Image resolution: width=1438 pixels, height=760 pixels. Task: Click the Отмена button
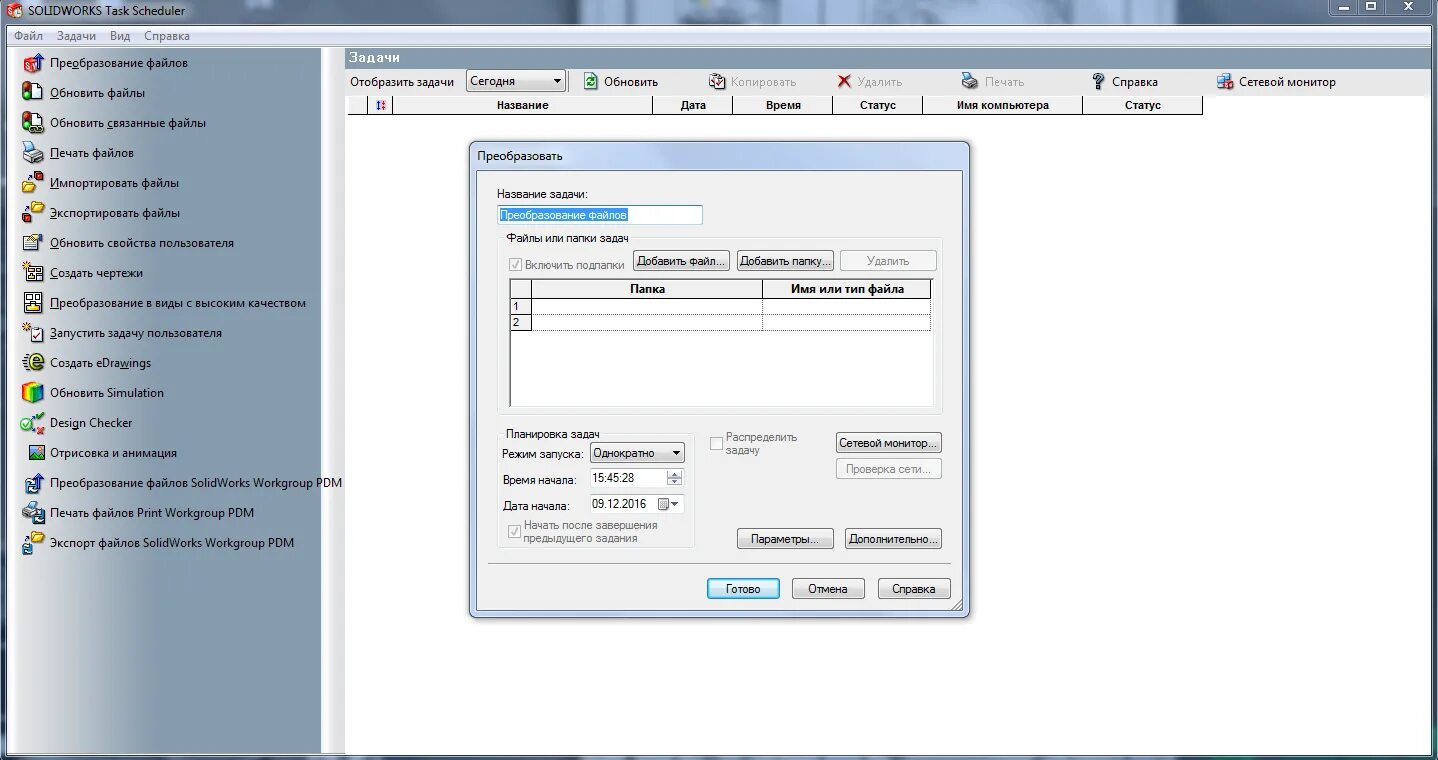pos(828,589)
